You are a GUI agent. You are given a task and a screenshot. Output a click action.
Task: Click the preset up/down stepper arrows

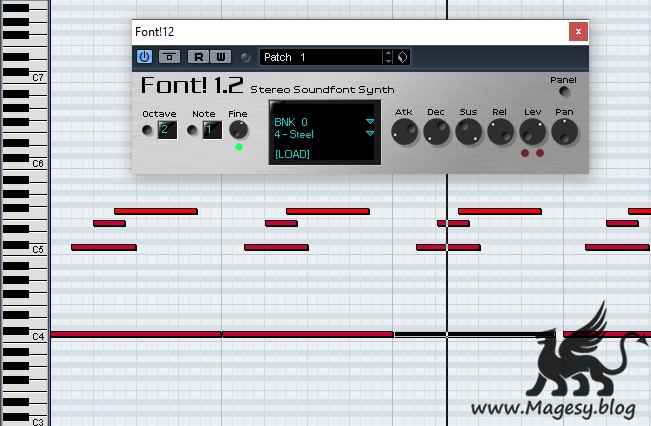tap(388, 57)
